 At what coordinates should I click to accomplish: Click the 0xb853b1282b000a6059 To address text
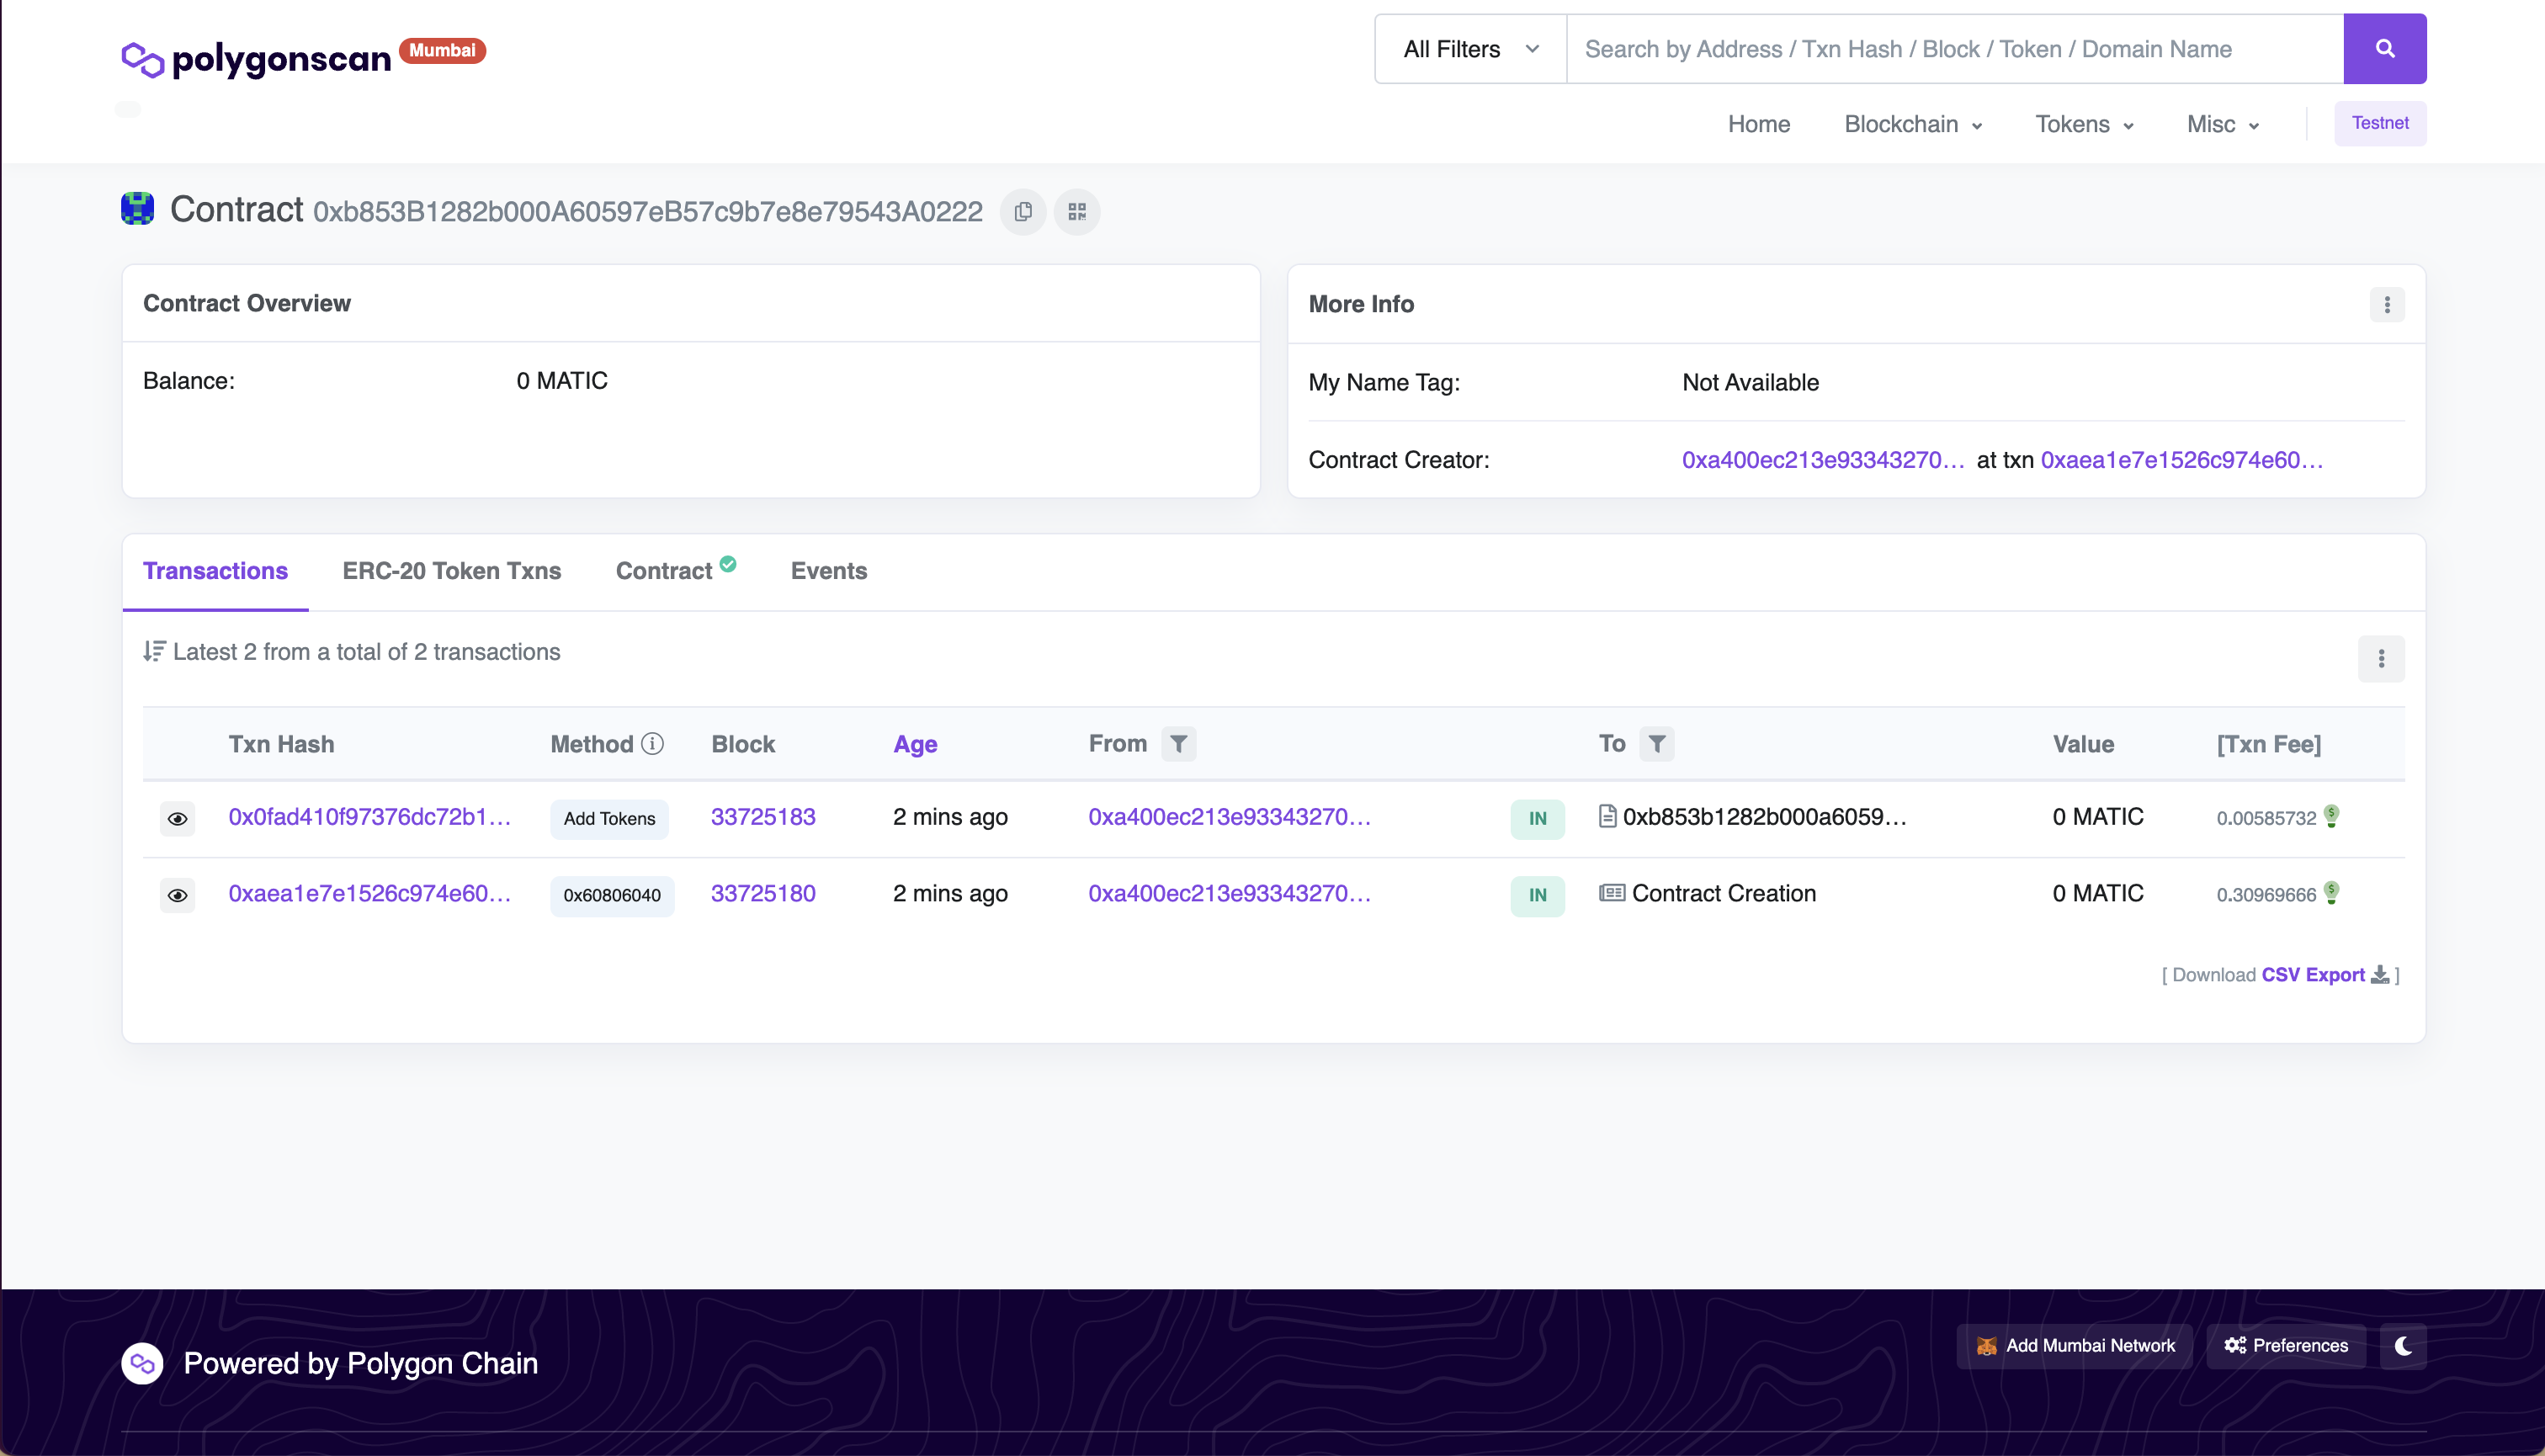pyautogui.click(x=1764, y=817)
